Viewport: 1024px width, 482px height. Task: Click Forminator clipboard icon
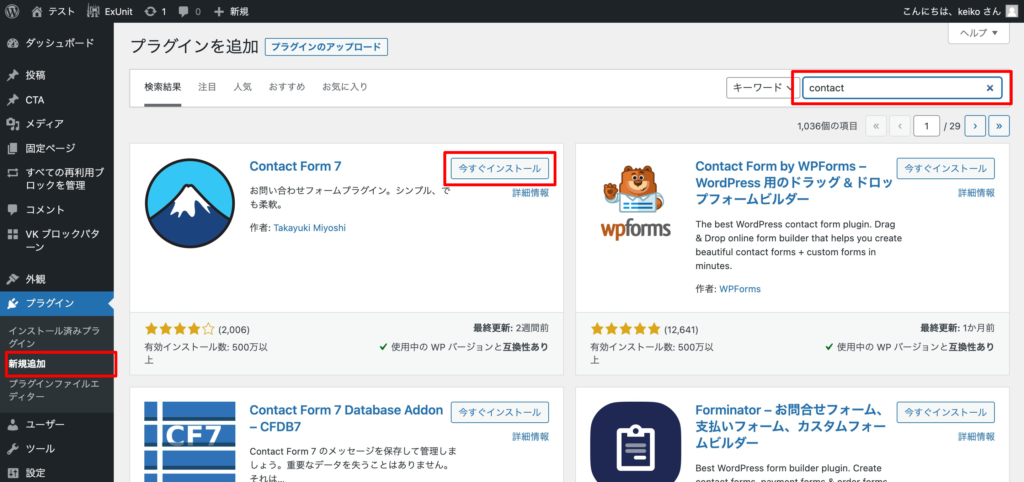[635, 442]
